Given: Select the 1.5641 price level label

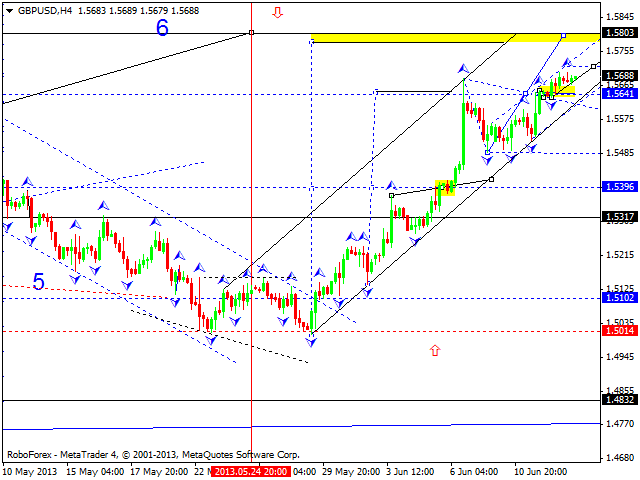Looking at the screenshot, I should 621,94.
